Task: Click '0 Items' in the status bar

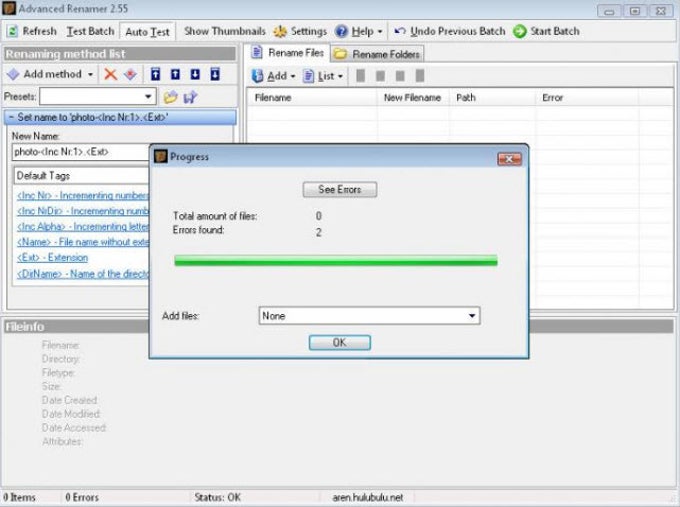Action: pos(20,497)
